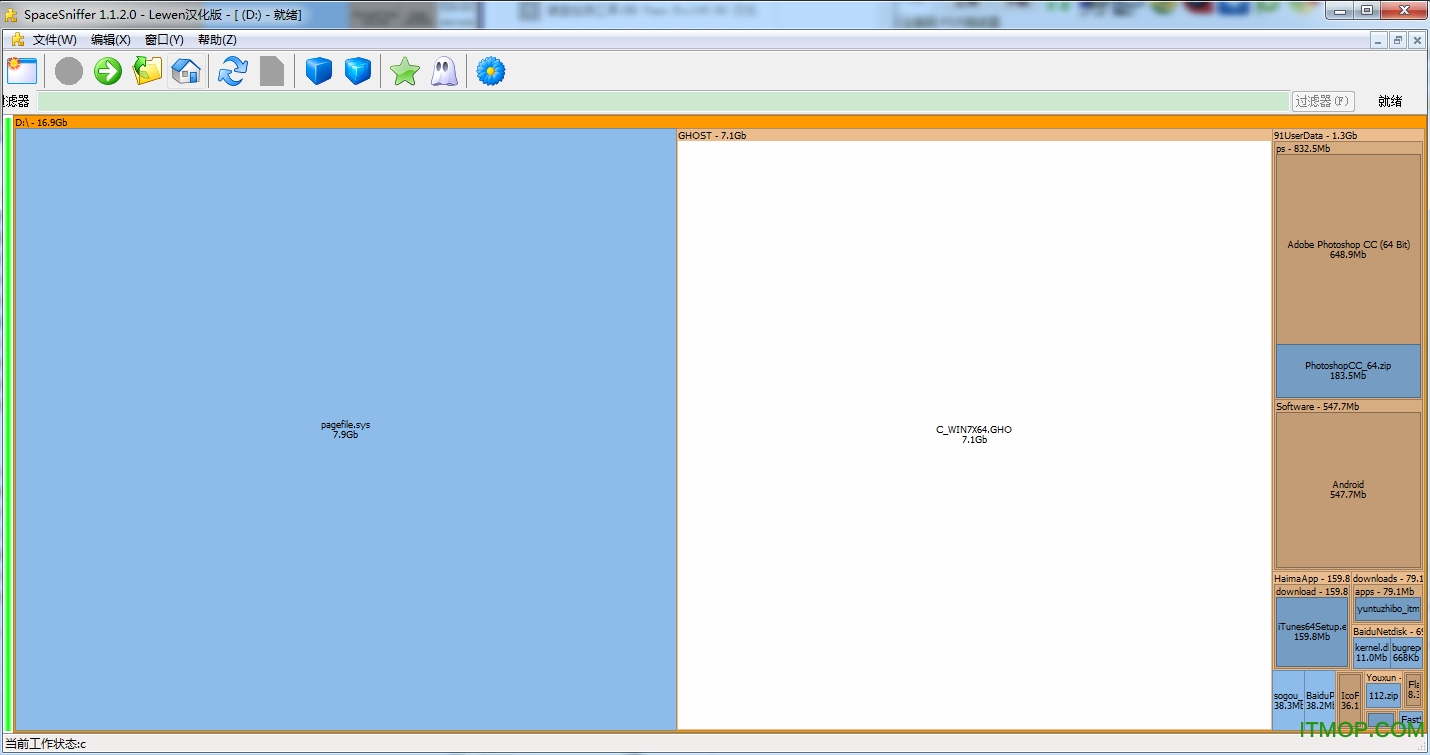Click inside the green filter input field
The width and height of the screenshot is (1430, 755).
pyautogui.click(x=663, y=101)
